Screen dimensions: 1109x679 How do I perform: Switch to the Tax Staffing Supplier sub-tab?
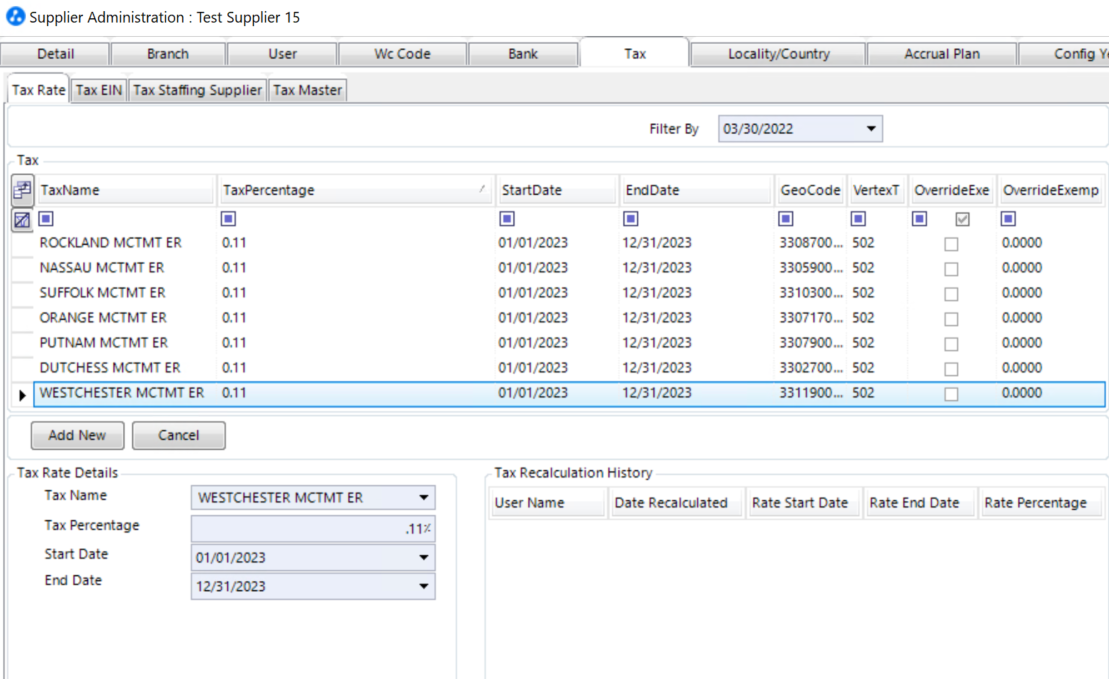(197, 90)
